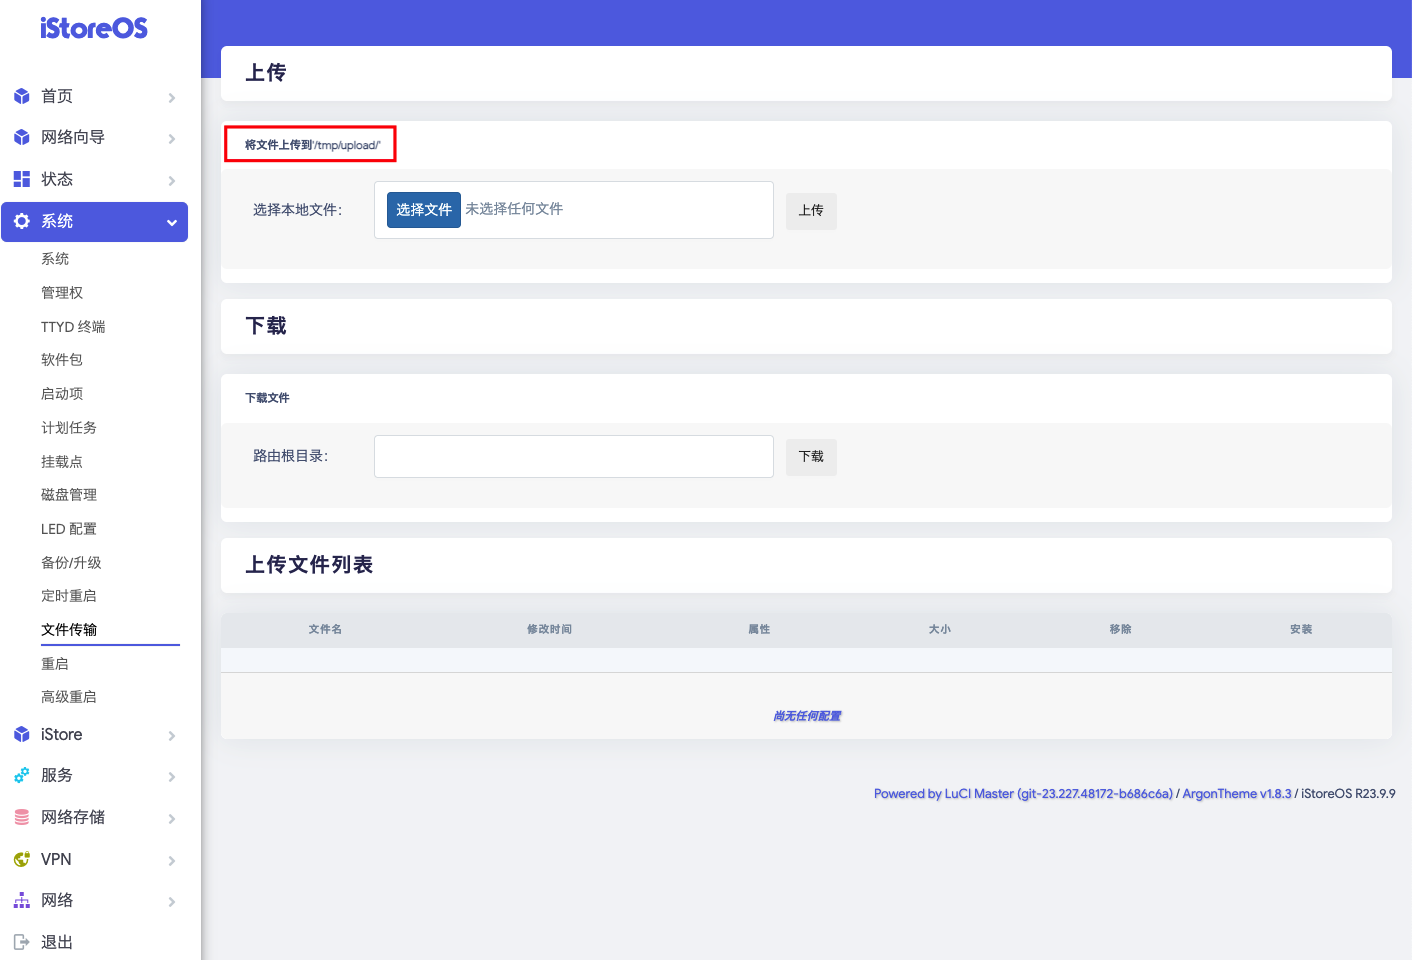Select the iStore cube icon
Viewport: 1412px width, 960px height.
(x=22, y=734)
